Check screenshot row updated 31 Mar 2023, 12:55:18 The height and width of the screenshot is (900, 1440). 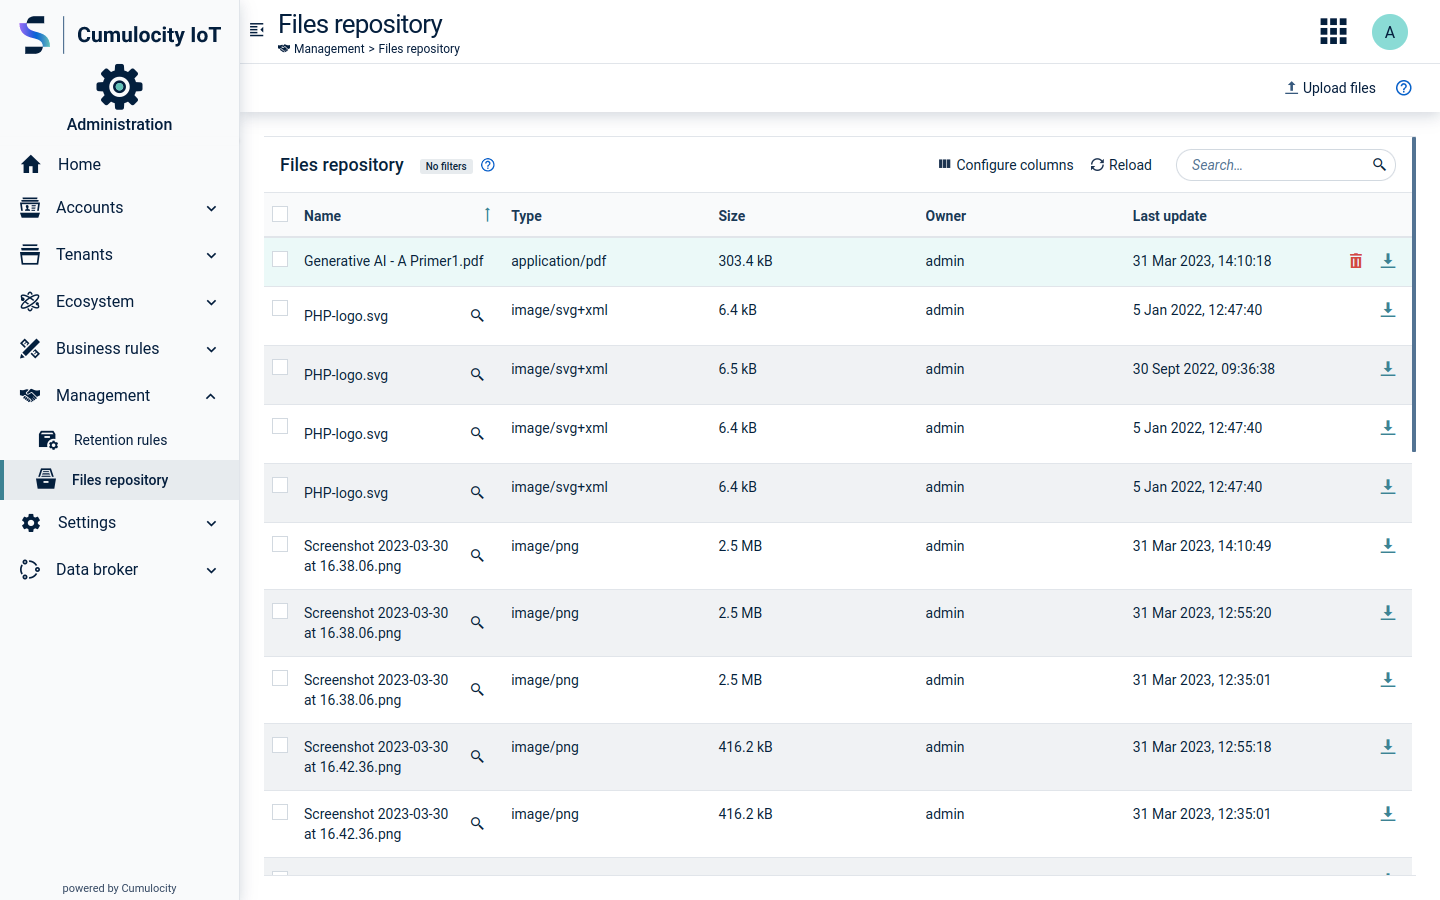[x=280, y=745]
